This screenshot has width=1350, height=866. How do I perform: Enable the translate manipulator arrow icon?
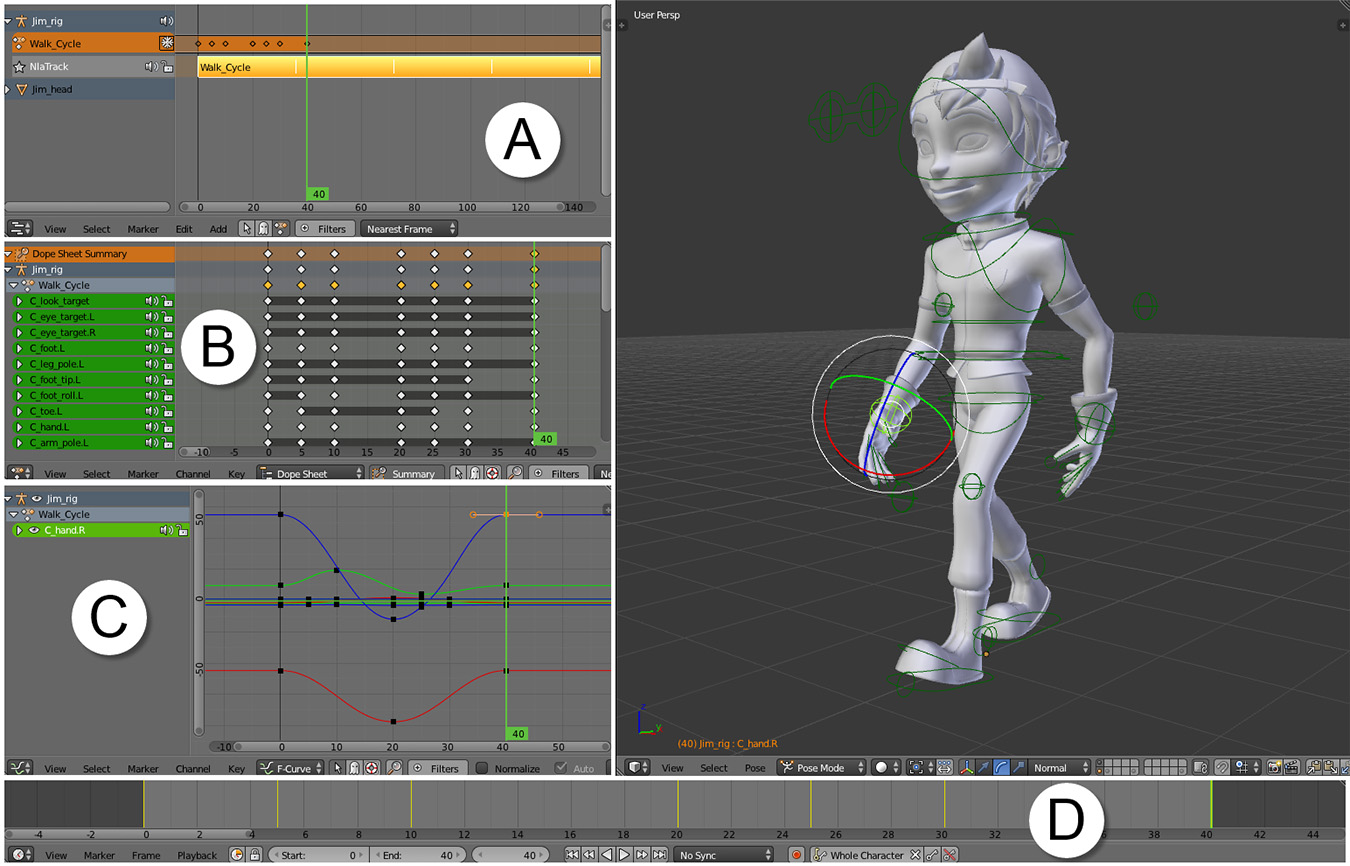click(x=981, y=767)
